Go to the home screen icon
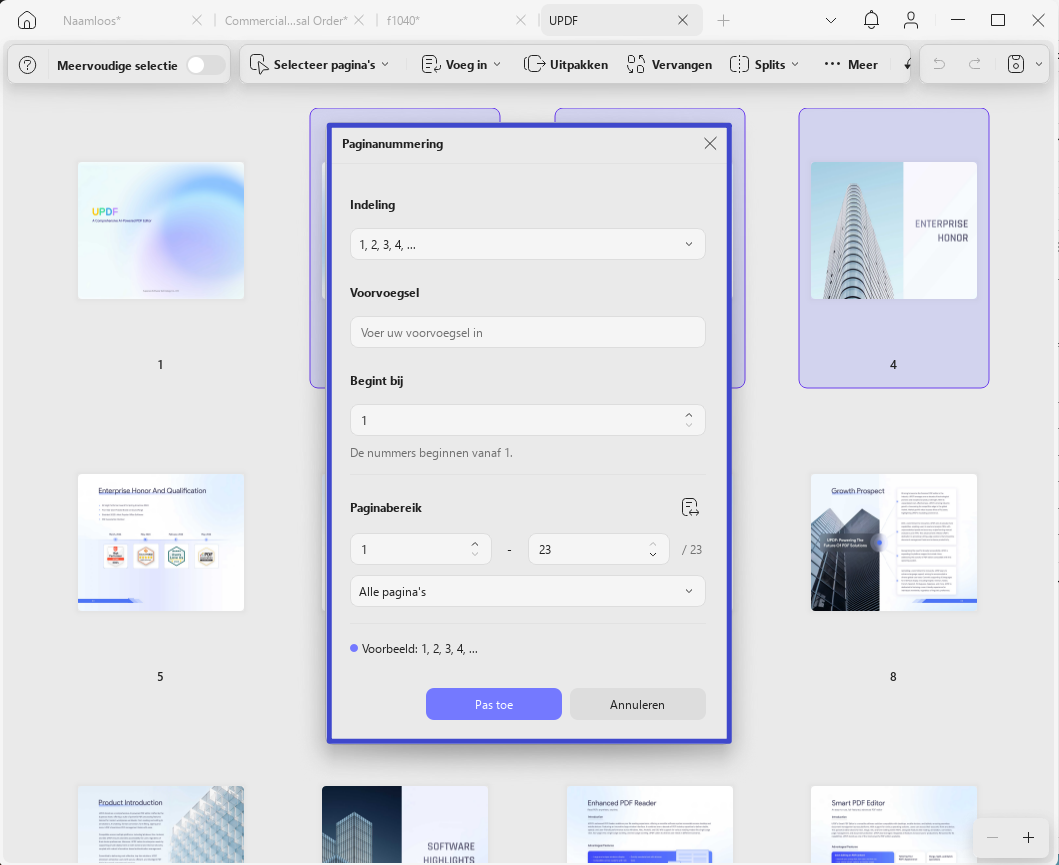 click(27, 20)
